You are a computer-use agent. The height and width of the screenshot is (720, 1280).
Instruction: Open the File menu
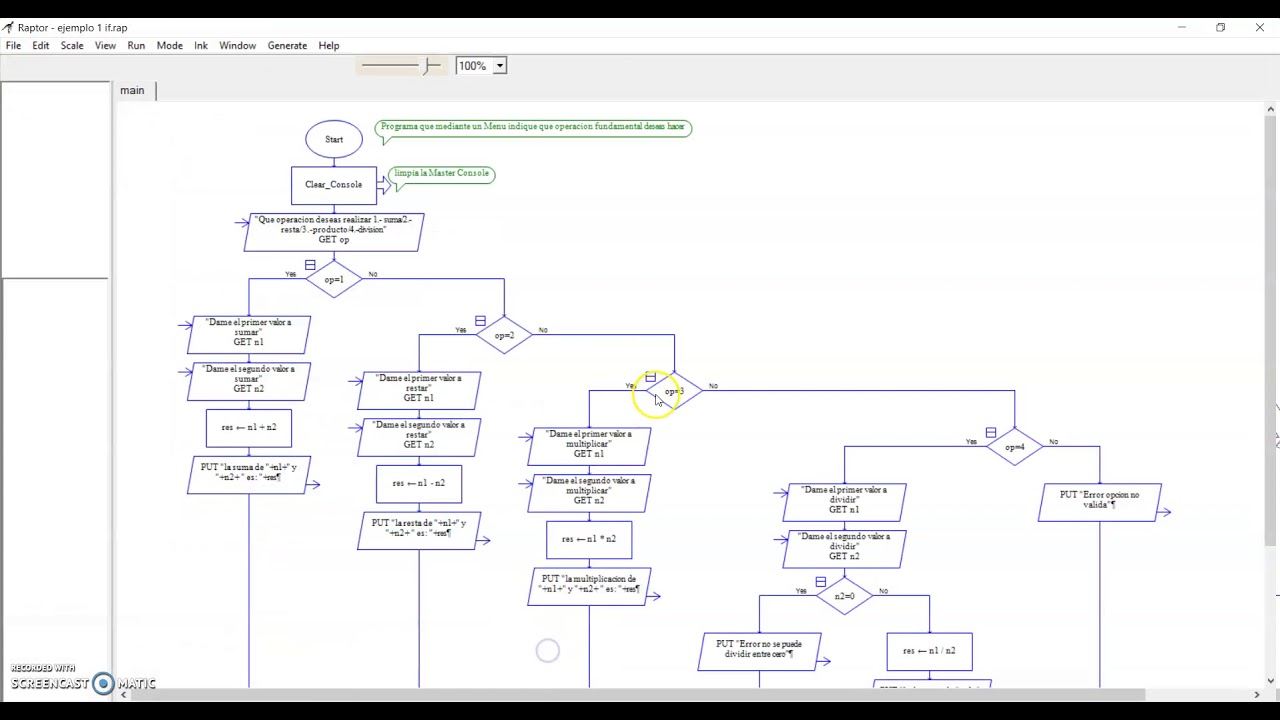13,45
